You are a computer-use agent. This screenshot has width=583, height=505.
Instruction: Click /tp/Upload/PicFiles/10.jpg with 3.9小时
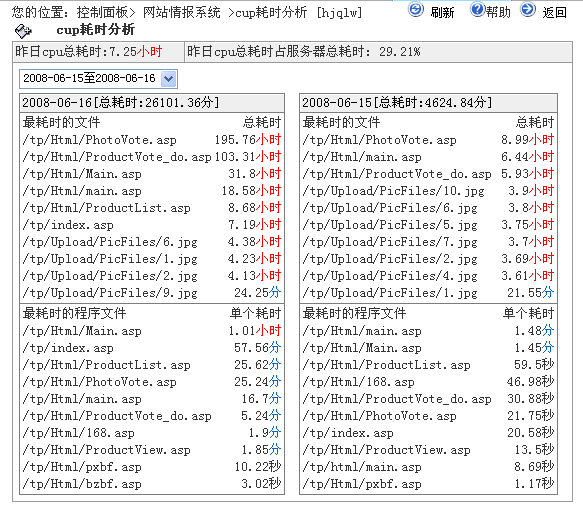(x=428, y=191)
